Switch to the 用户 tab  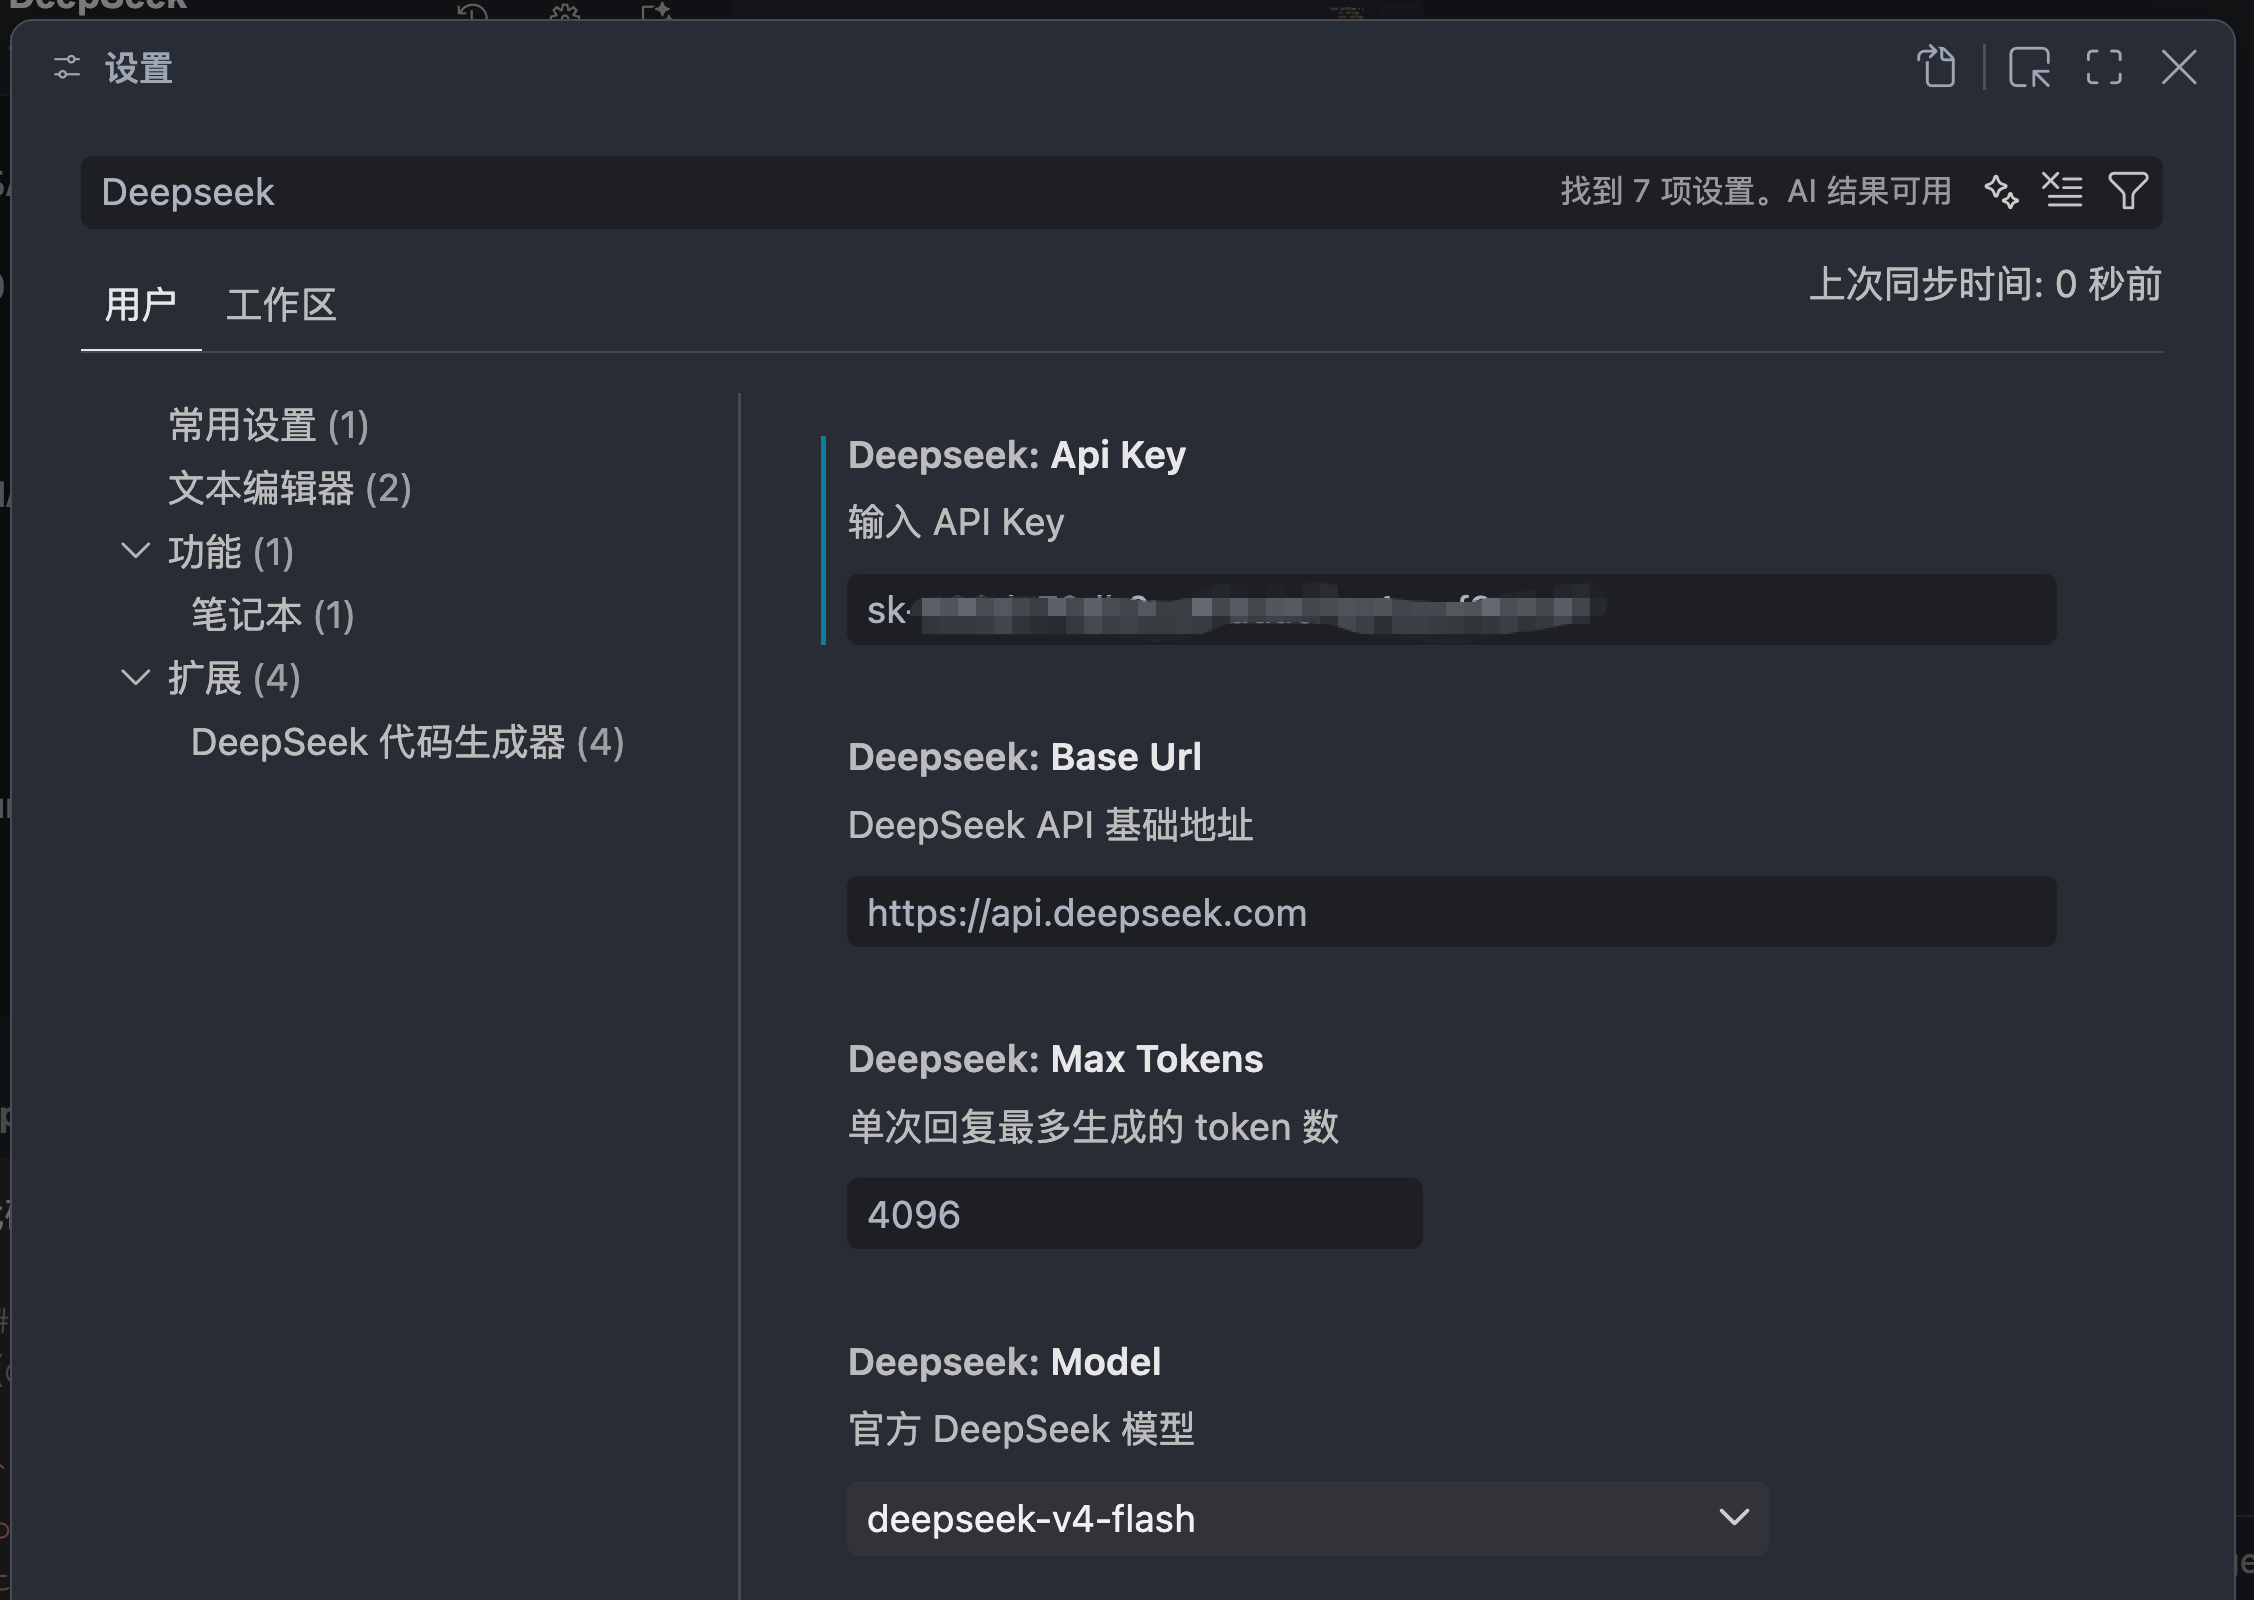pyautogui.click(x=140, y=305)
